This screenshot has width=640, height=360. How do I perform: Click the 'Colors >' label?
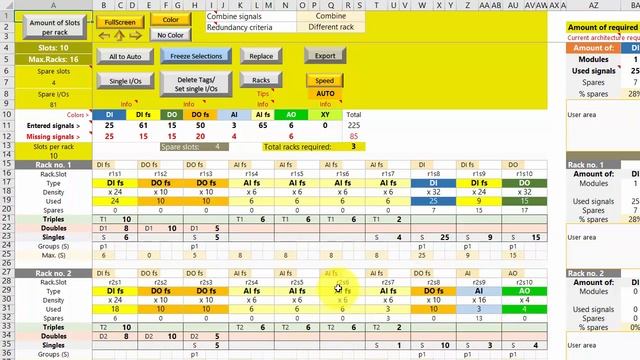tap(78, 115)
